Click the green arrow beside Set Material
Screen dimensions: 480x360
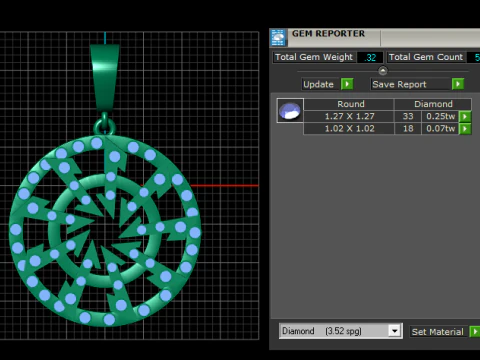(x=475, y=332)
